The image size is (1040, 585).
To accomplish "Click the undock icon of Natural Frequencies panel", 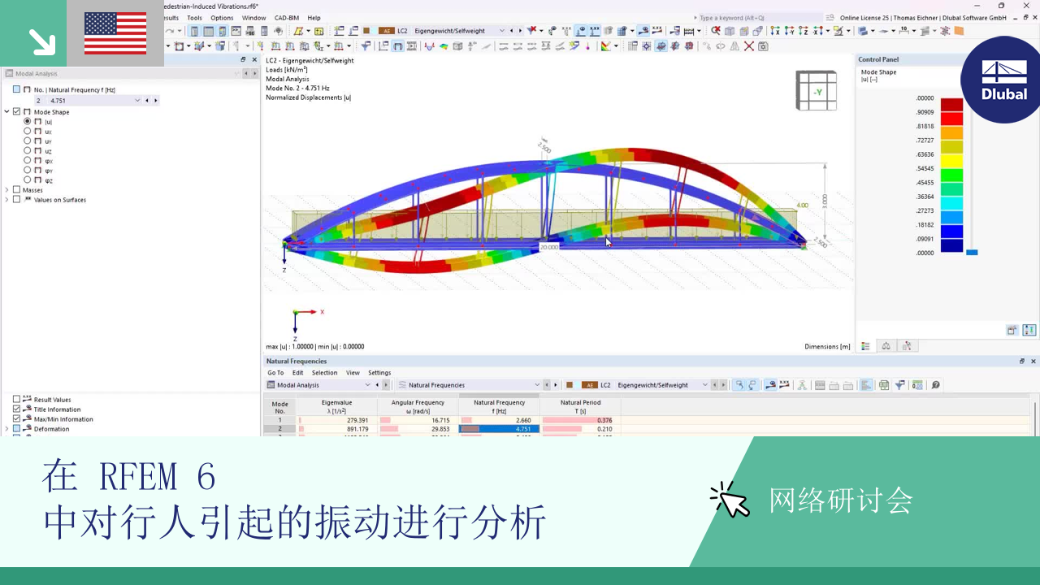I will 1022,361.
